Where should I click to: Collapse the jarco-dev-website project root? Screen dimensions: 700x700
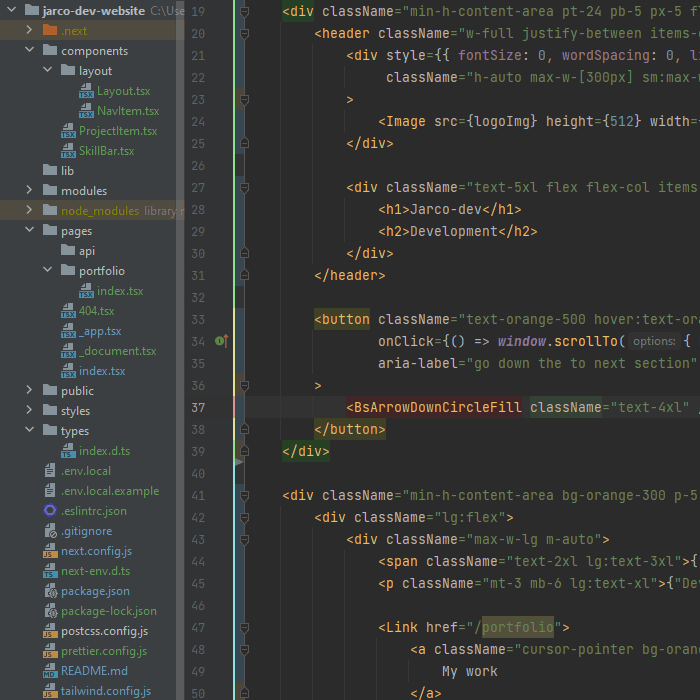[x=12, y=9]
